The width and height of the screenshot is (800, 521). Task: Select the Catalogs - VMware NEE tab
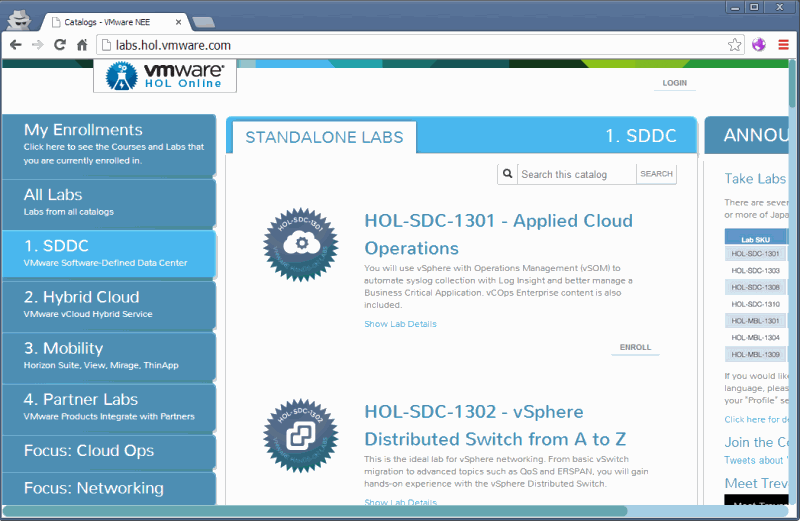115,22
